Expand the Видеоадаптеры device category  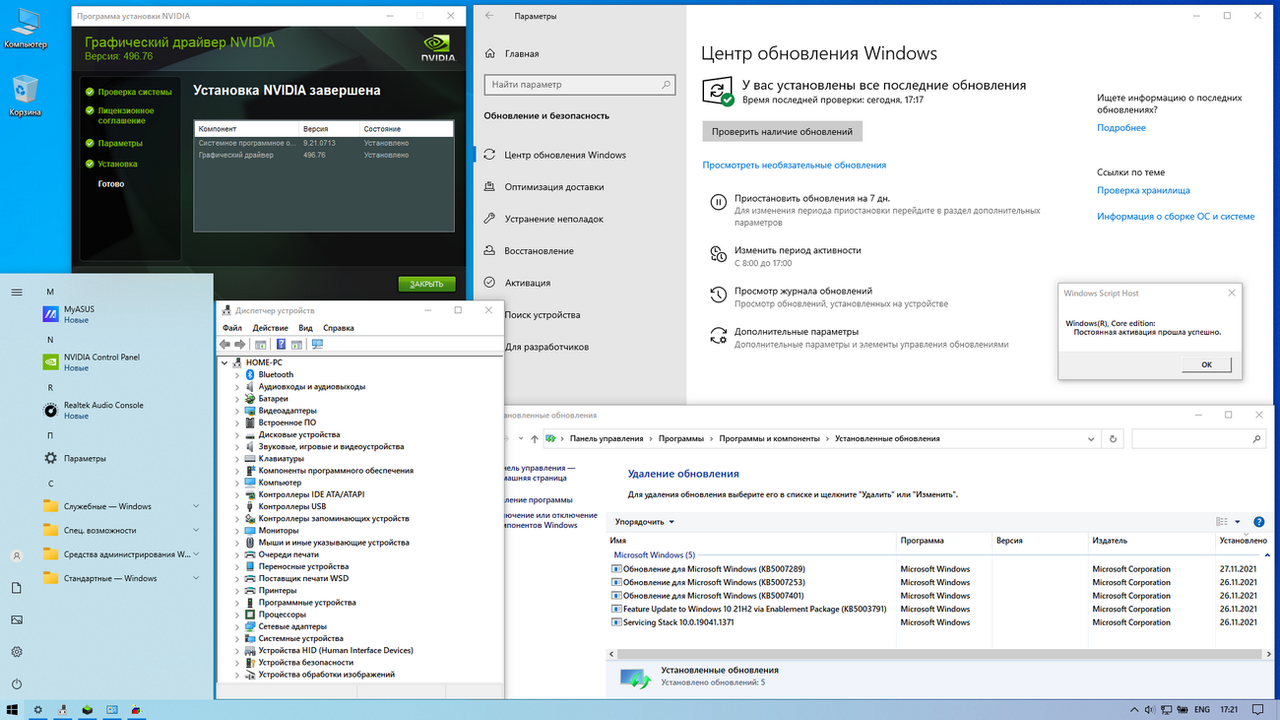click(237, 411)
